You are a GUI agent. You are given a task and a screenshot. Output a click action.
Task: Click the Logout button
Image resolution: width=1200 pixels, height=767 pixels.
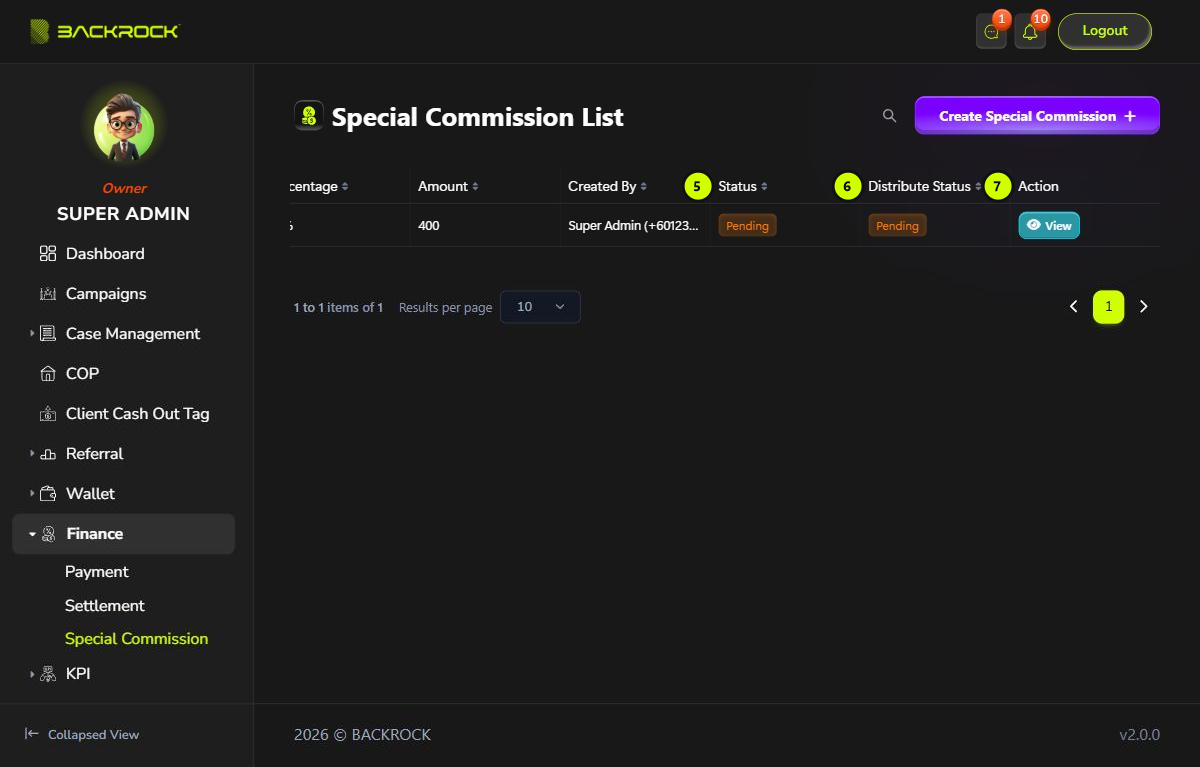pos(1105,31)
